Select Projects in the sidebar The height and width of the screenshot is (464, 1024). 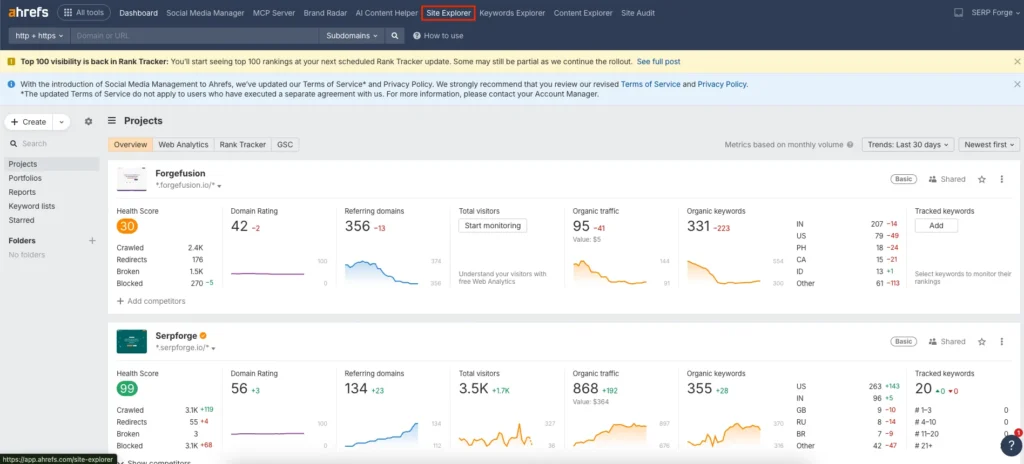[52, 164]
